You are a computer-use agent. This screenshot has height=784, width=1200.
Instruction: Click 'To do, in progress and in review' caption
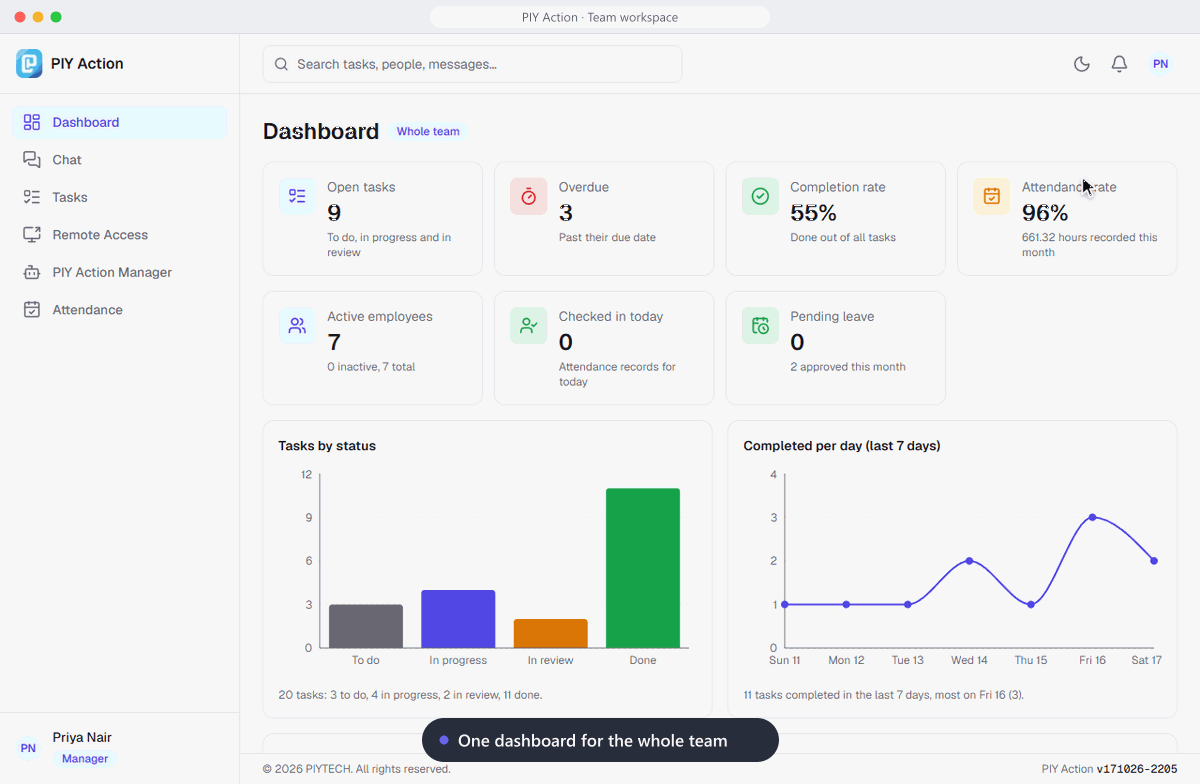389,245
